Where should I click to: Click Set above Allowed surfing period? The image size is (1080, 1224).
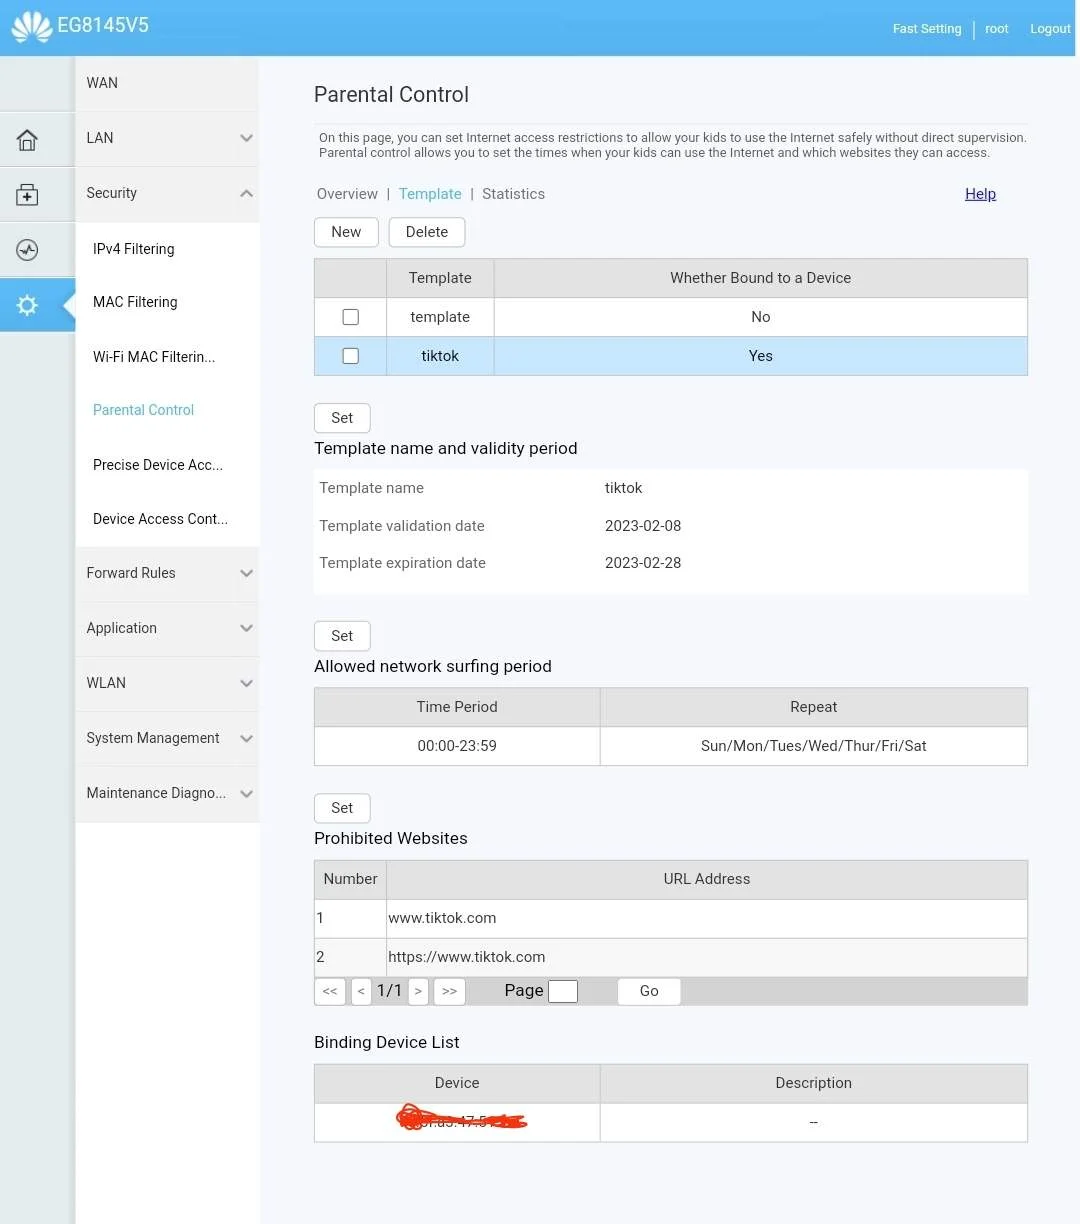pyautogui.click(x=342, y=636)
